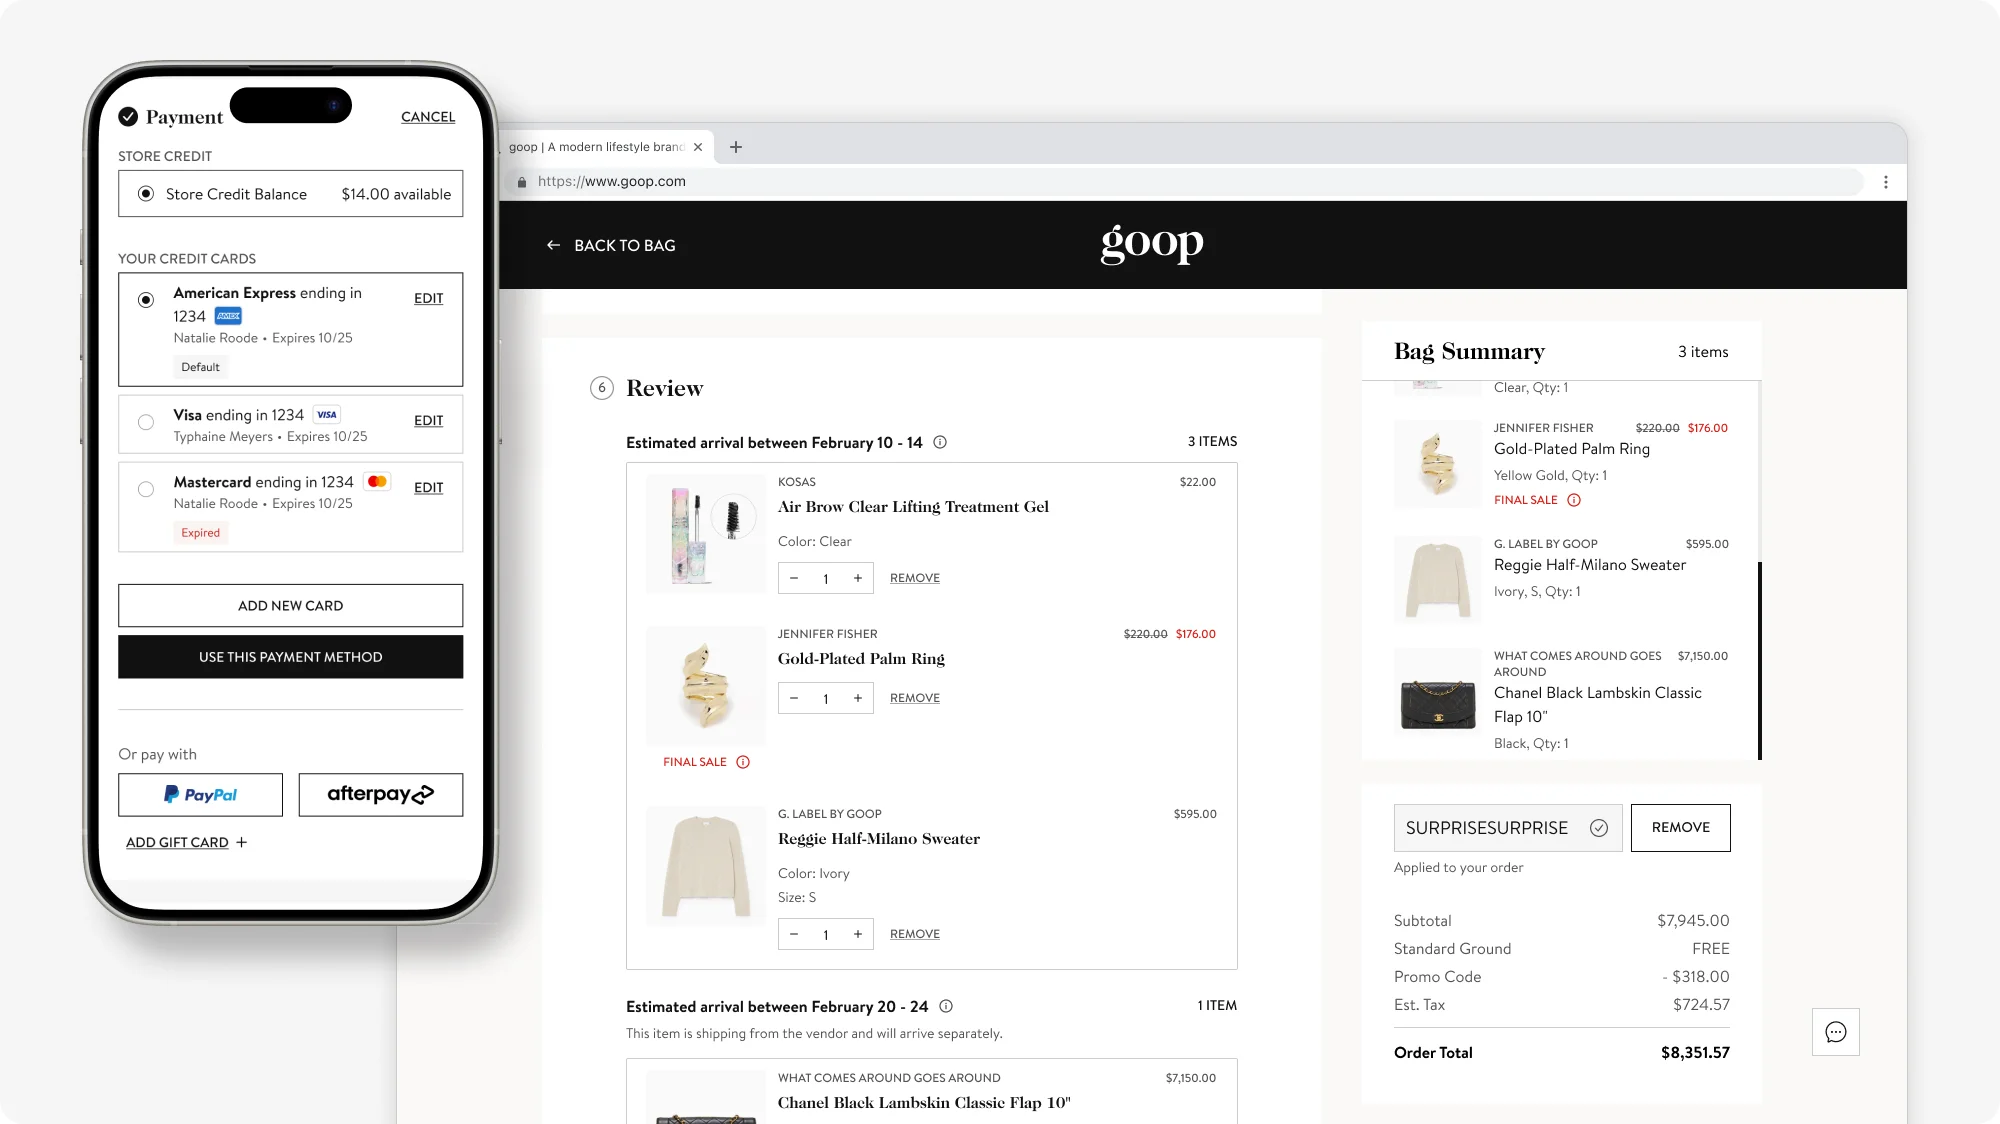Screen dimensions: 2000x1124
Task: Click USE THIS PAYMENT METHOD button
Action: pos(290,657)
